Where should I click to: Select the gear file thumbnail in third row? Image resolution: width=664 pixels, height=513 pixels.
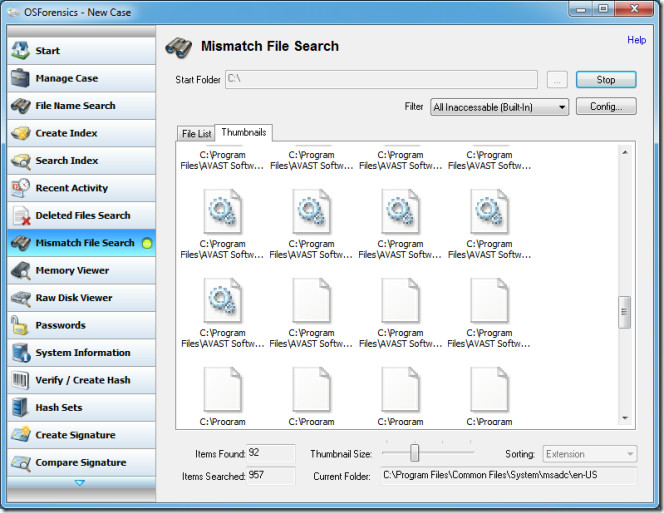pos(222,300)
